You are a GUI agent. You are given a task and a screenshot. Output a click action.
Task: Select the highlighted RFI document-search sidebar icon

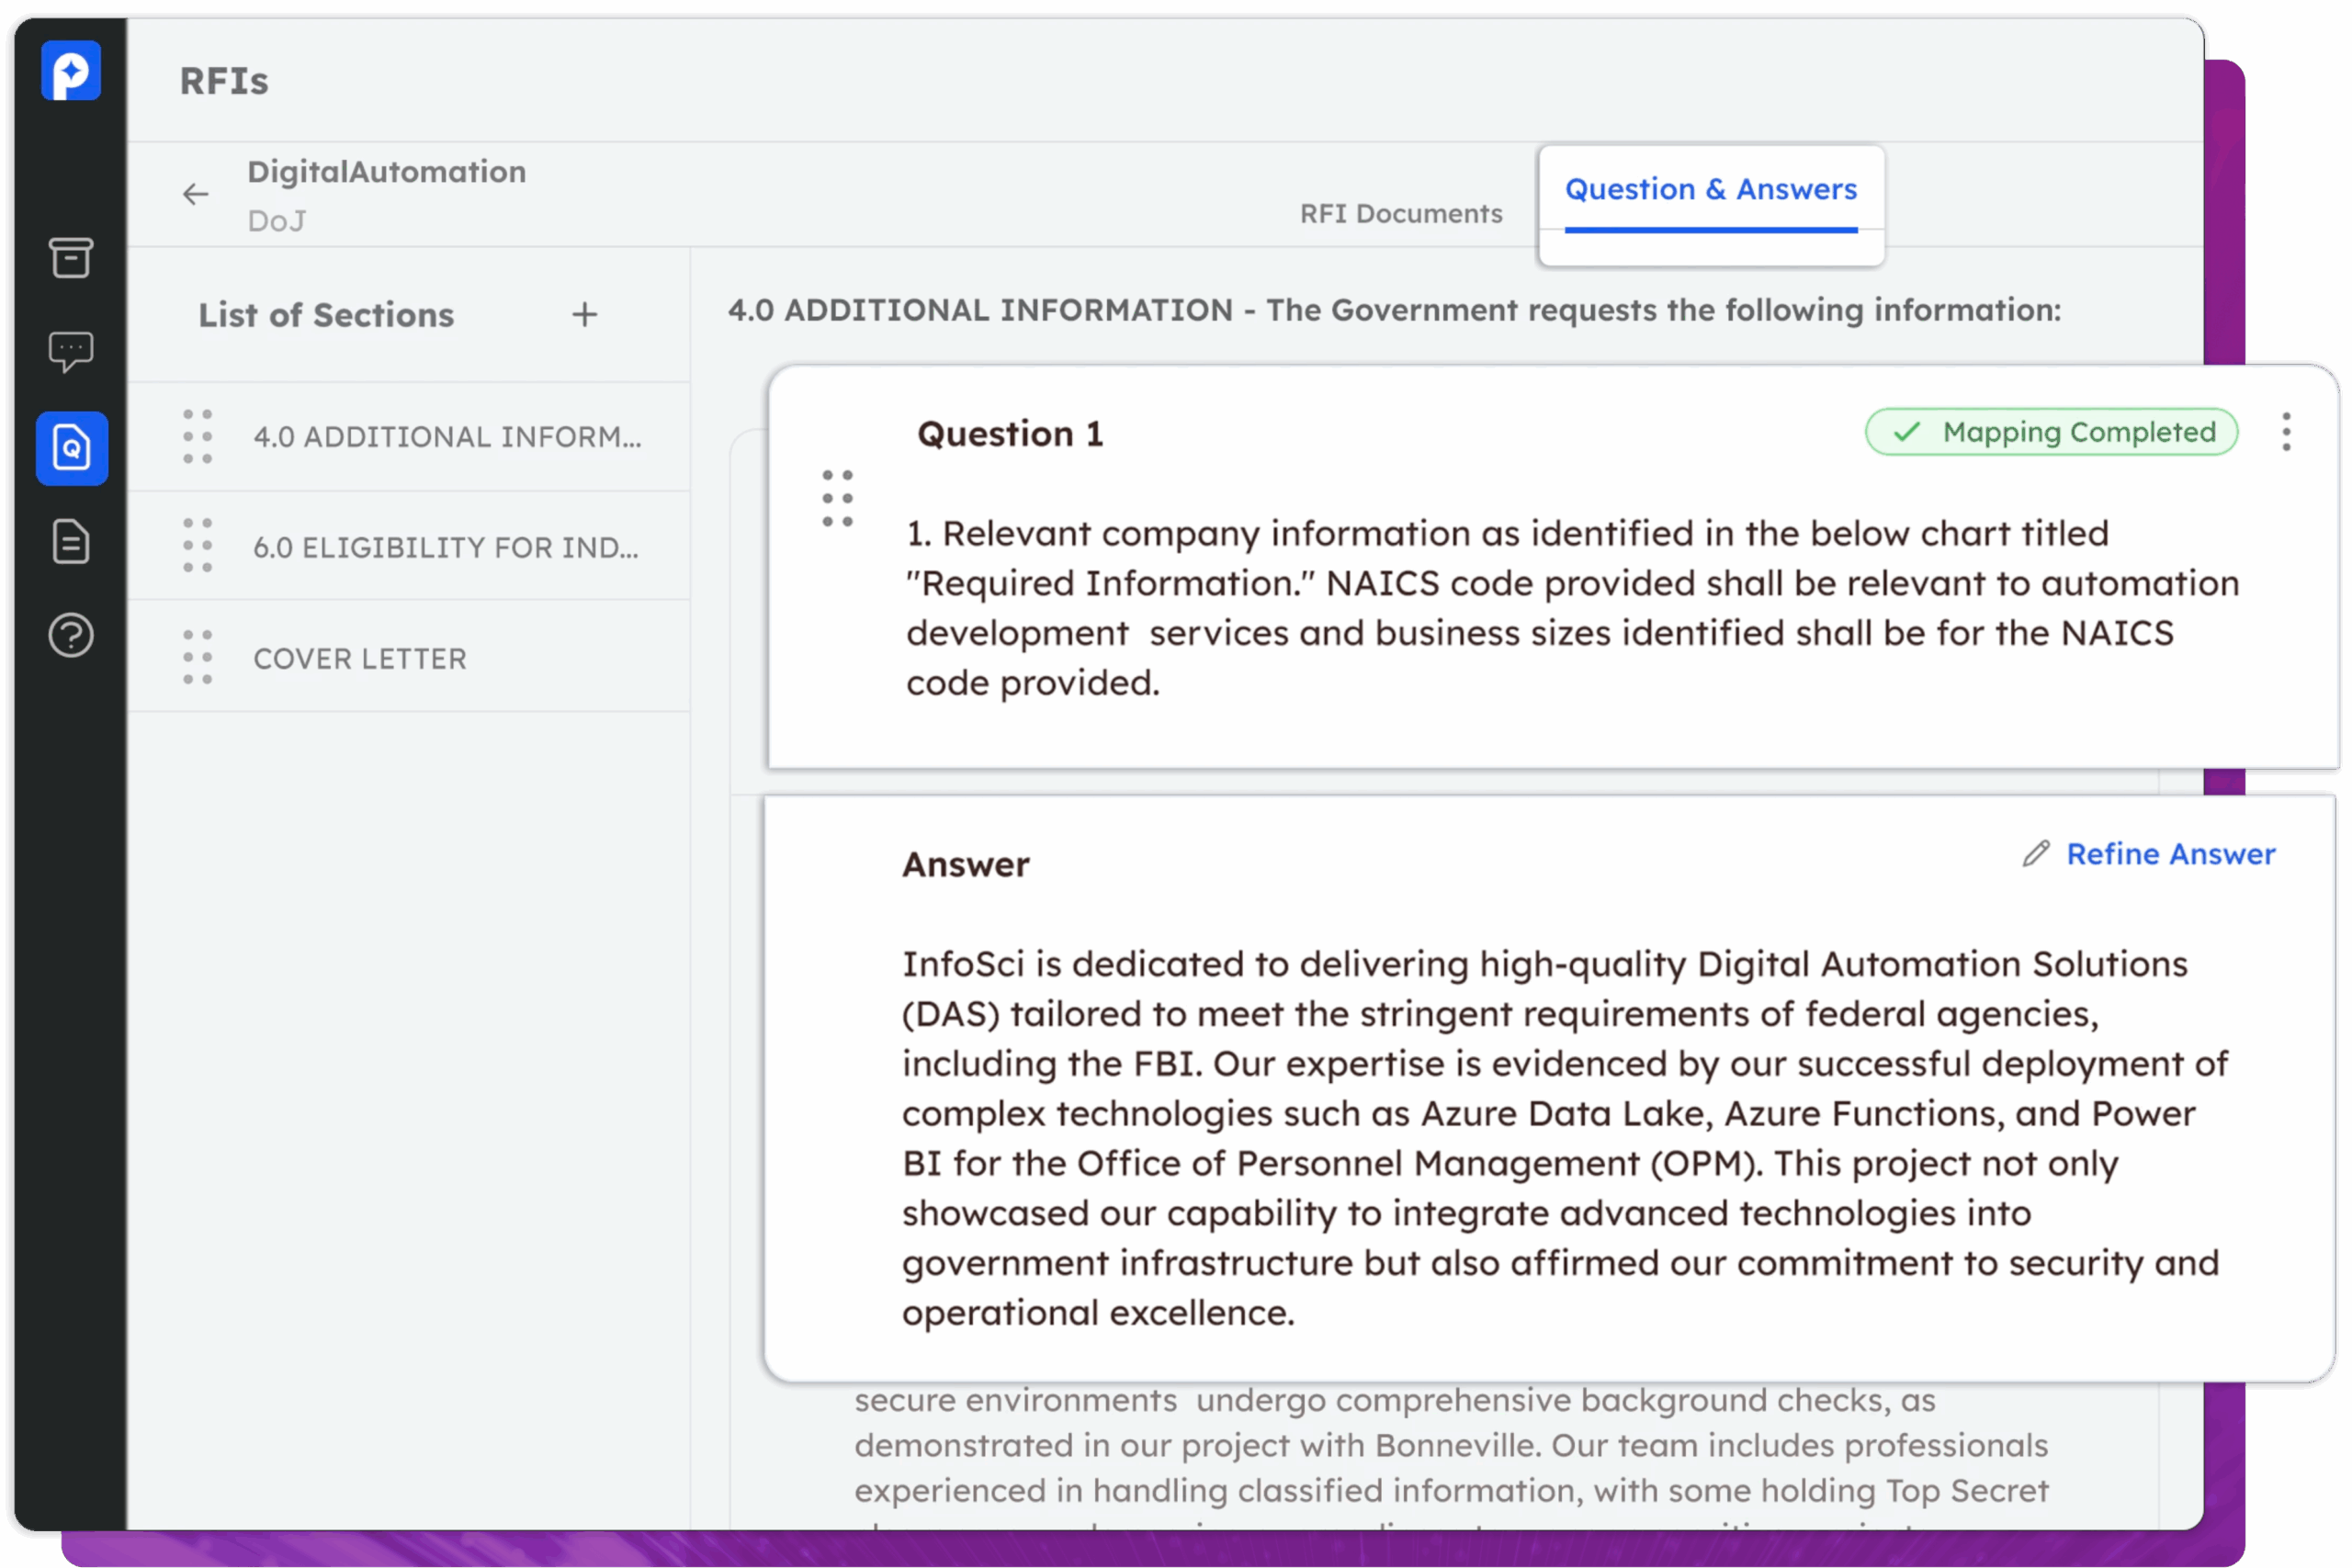(x=72, y=448)
